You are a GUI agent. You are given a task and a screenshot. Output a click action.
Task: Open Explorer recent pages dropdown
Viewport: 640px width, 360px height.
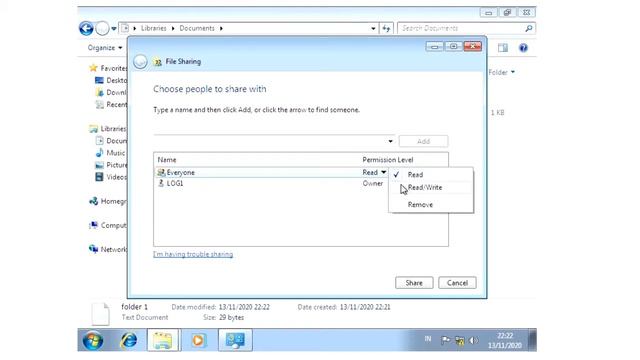[114, 29]
